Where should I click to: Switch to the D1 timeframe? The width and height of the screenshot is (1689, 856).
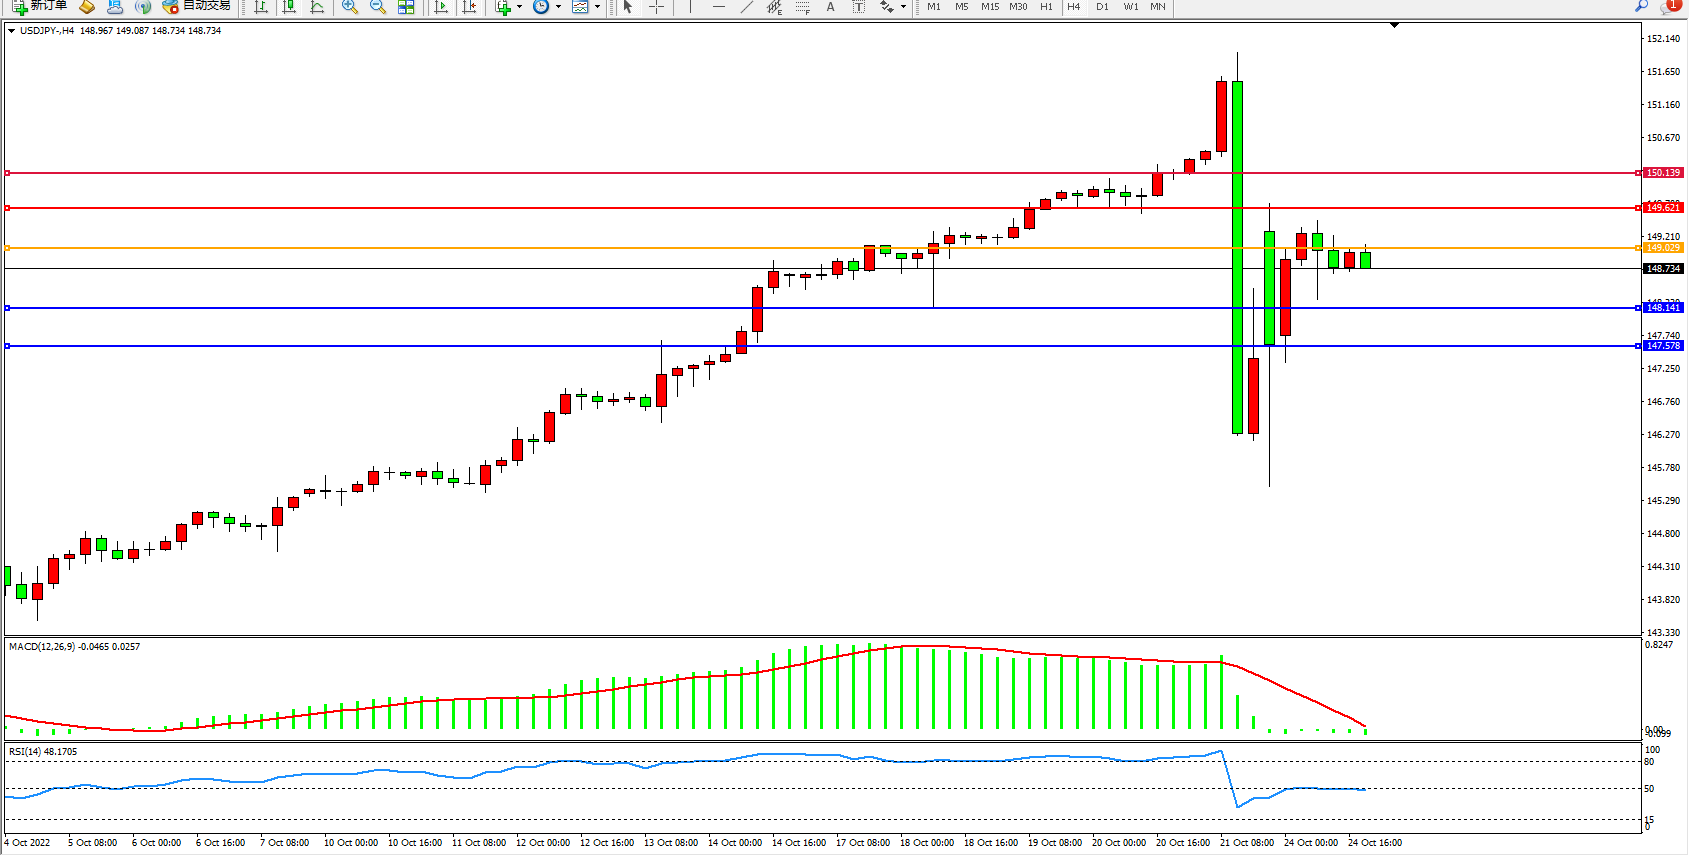click(x=1102, y=7)
